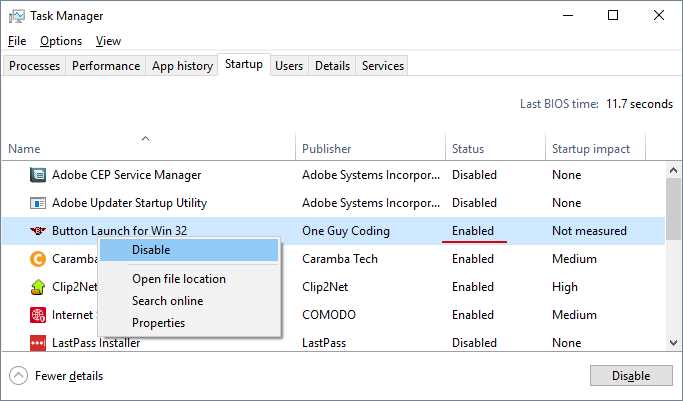
Task: Select the Adobe CEP Service Manager row name
Action: click(127, 175)
